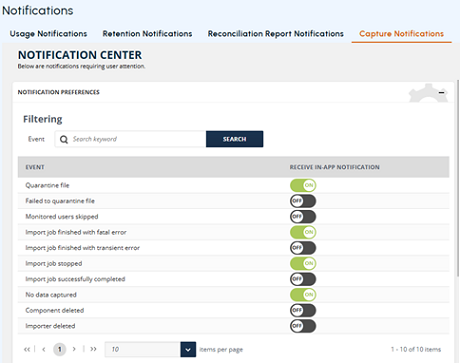Select Capture Notifications tab
Viewport: 460px width, 363px height.
pyautogui.click(x=401, y=34)
